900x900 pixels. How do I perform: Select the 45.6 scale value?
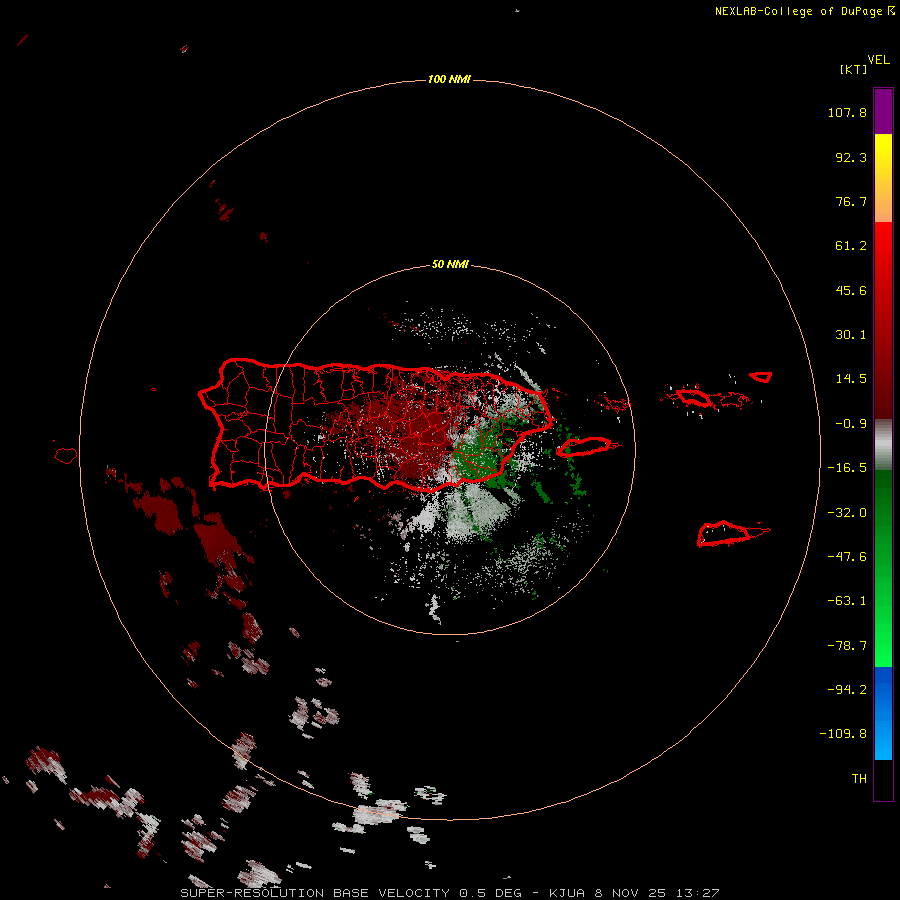(x=851, y=290)
